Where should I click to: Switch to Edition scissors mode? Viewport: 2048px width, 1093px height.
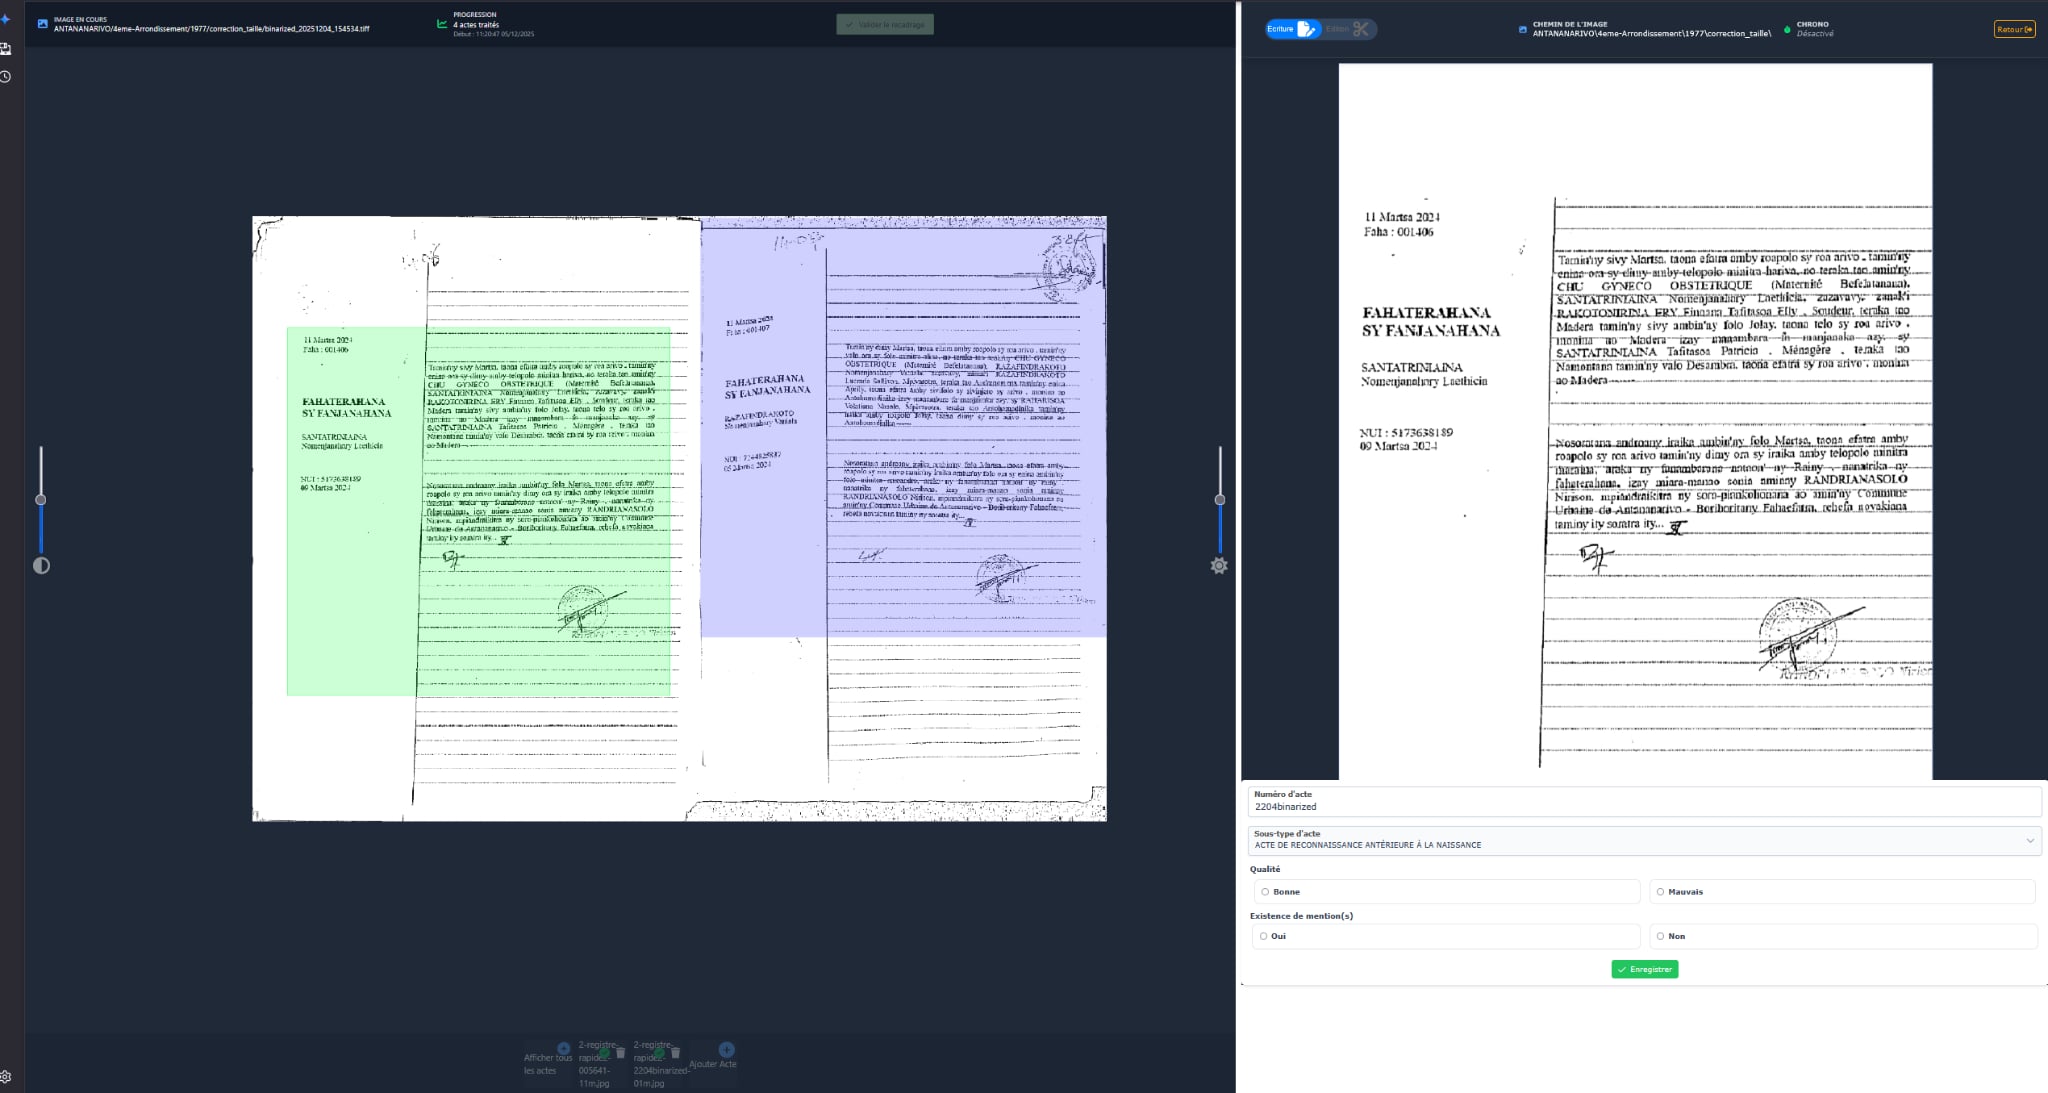click(1349, 29)
